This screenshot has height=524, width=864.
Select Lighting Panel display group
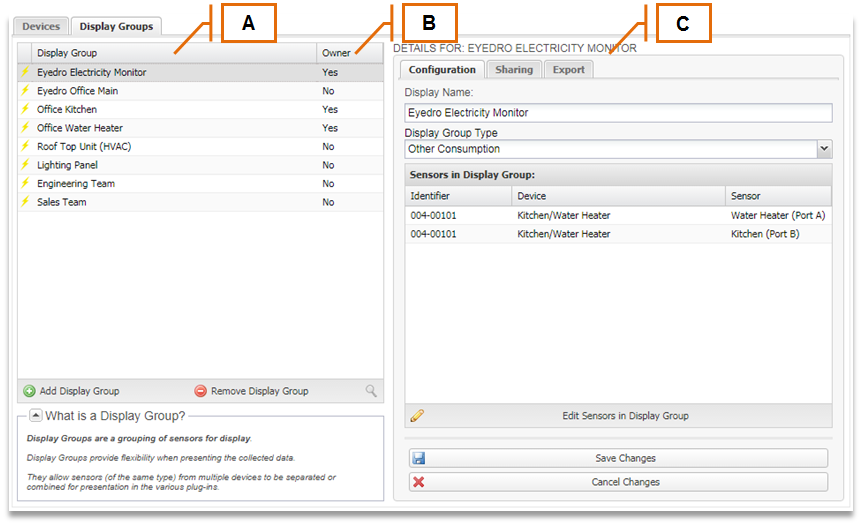[201, 165]
